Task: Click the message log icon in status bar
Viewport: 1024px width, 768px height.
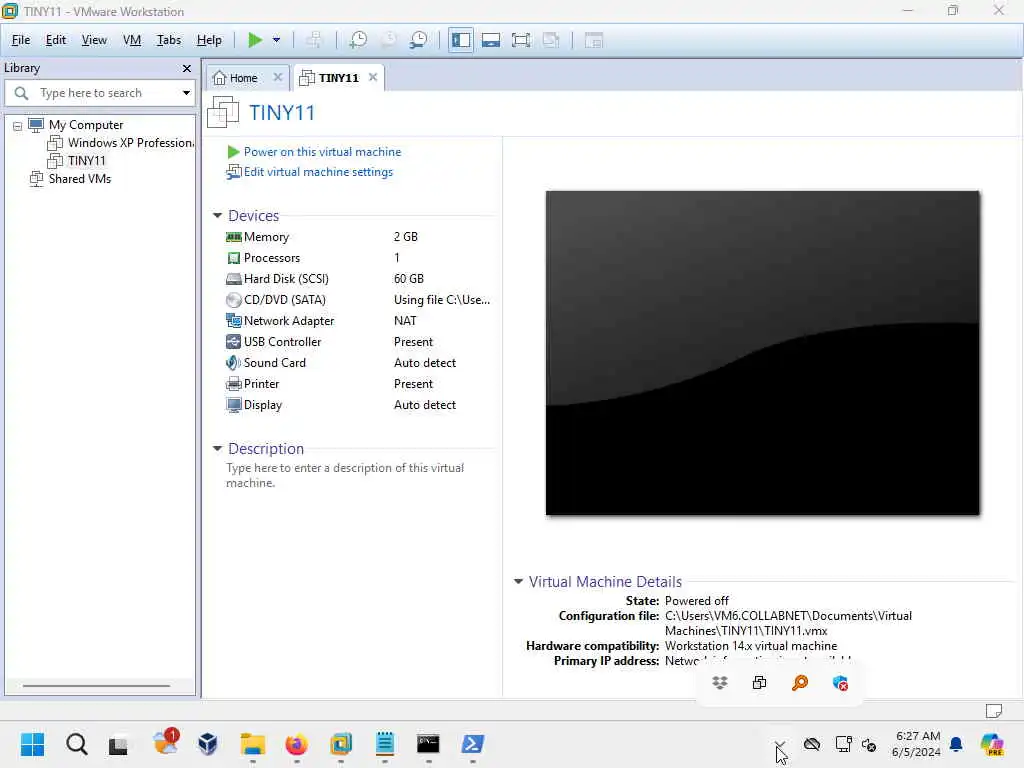Action: [x=994, y=710]
